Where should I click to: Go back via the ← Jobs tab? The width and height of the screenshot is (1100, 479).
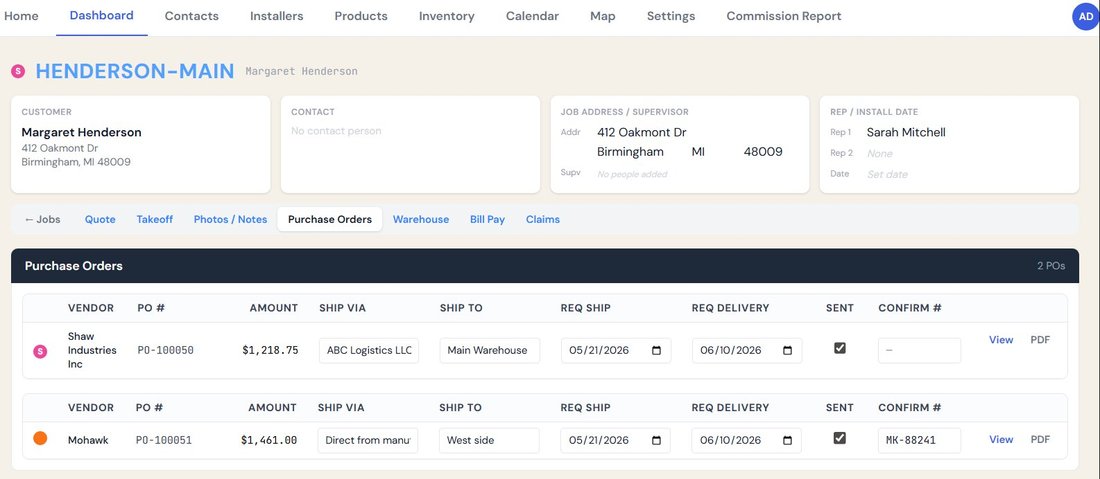point(42,220)
